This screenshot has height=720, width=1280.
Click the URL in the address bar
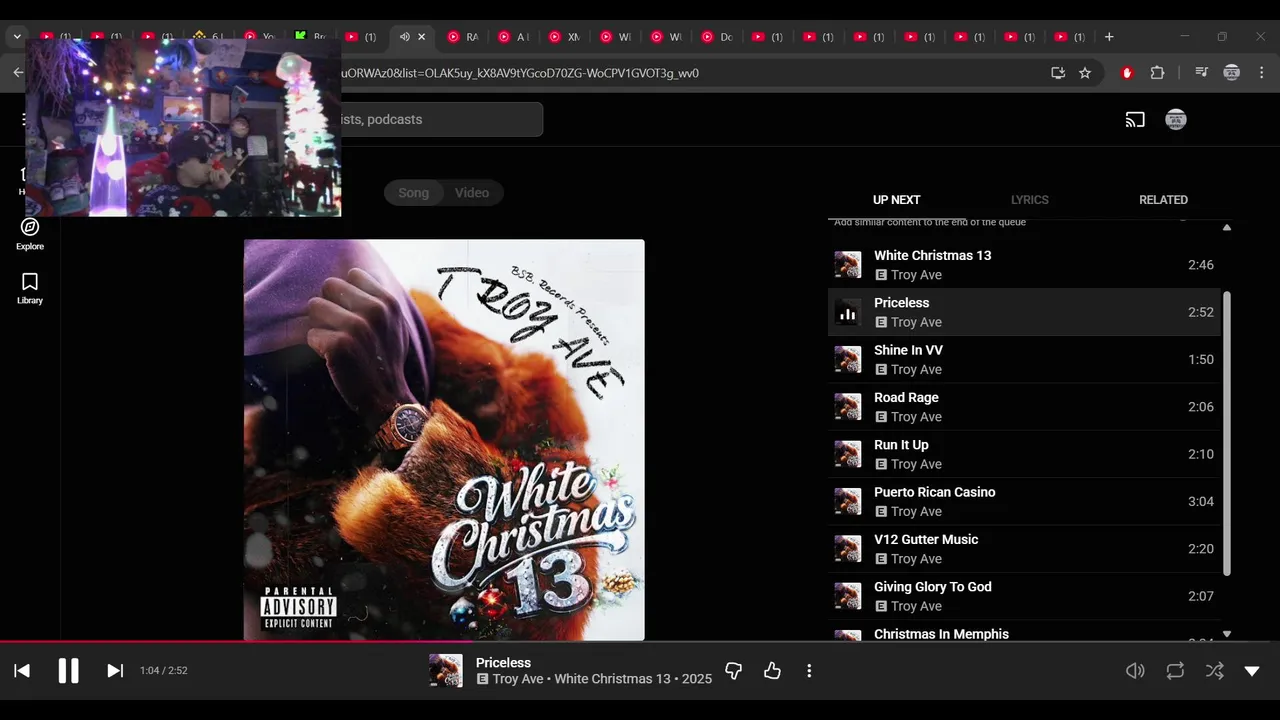519,73
